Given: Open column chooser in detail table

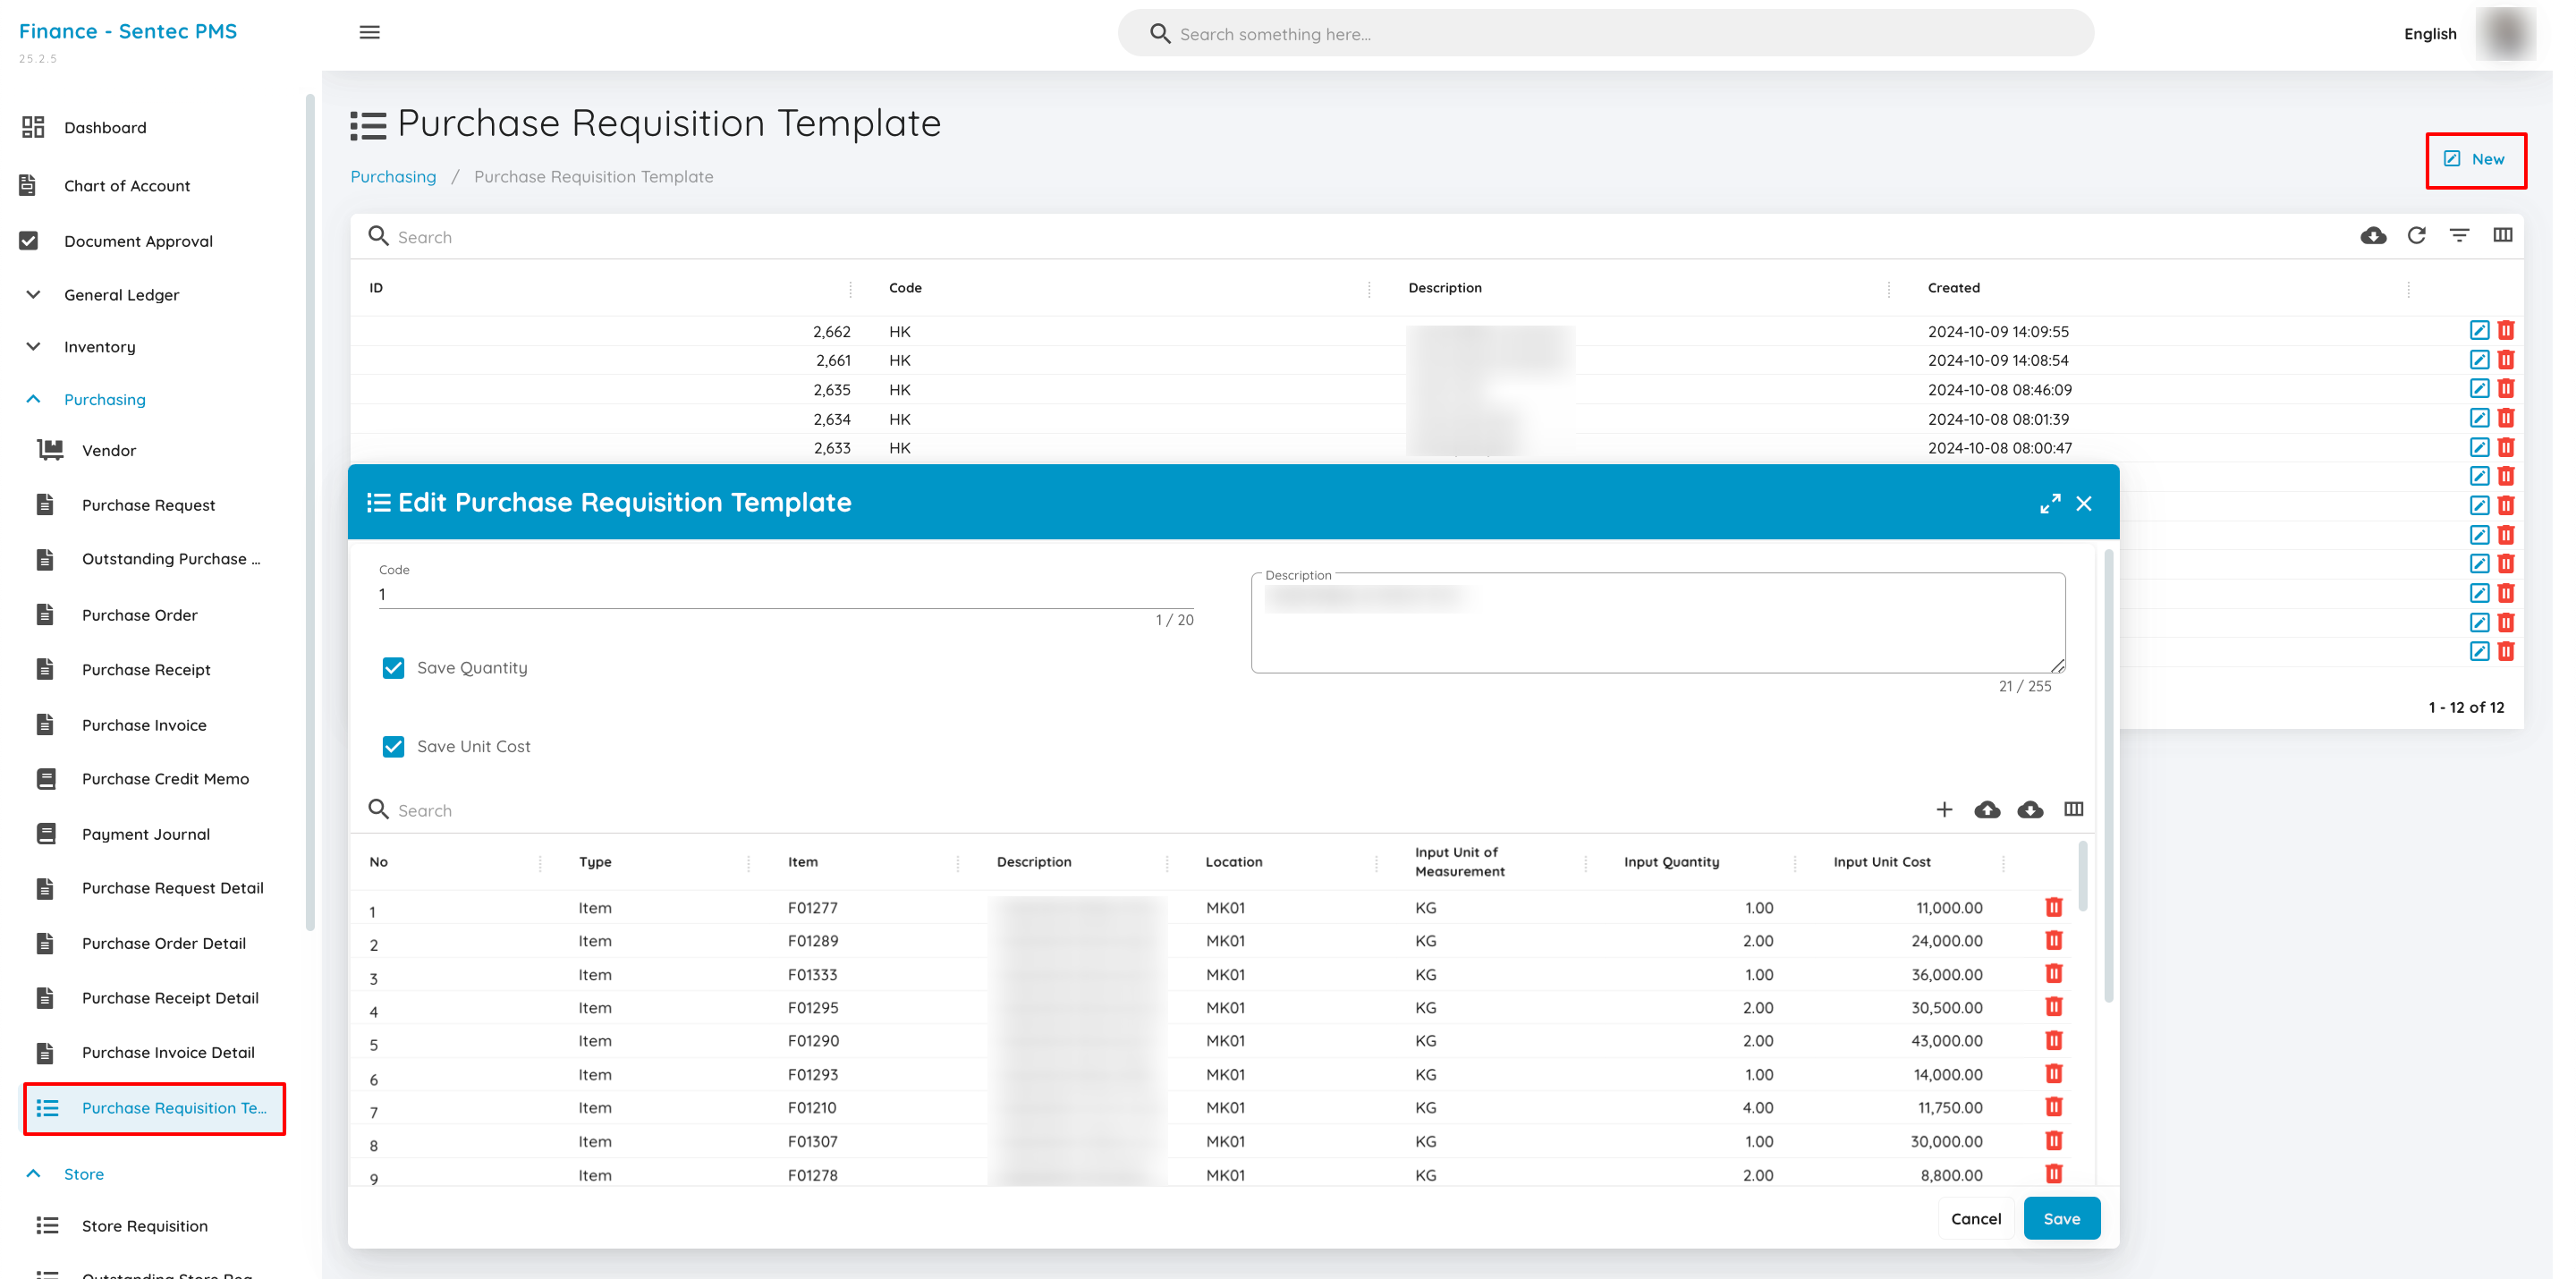Looking at the screenshot, I should pyautogui.click(x=2073, y=809).
